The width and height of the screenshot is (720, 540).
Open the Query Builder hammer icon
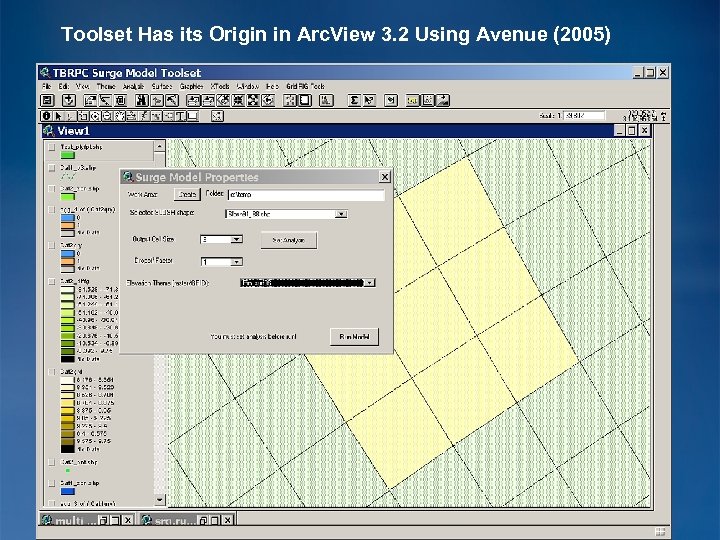(x=172, y=100)
